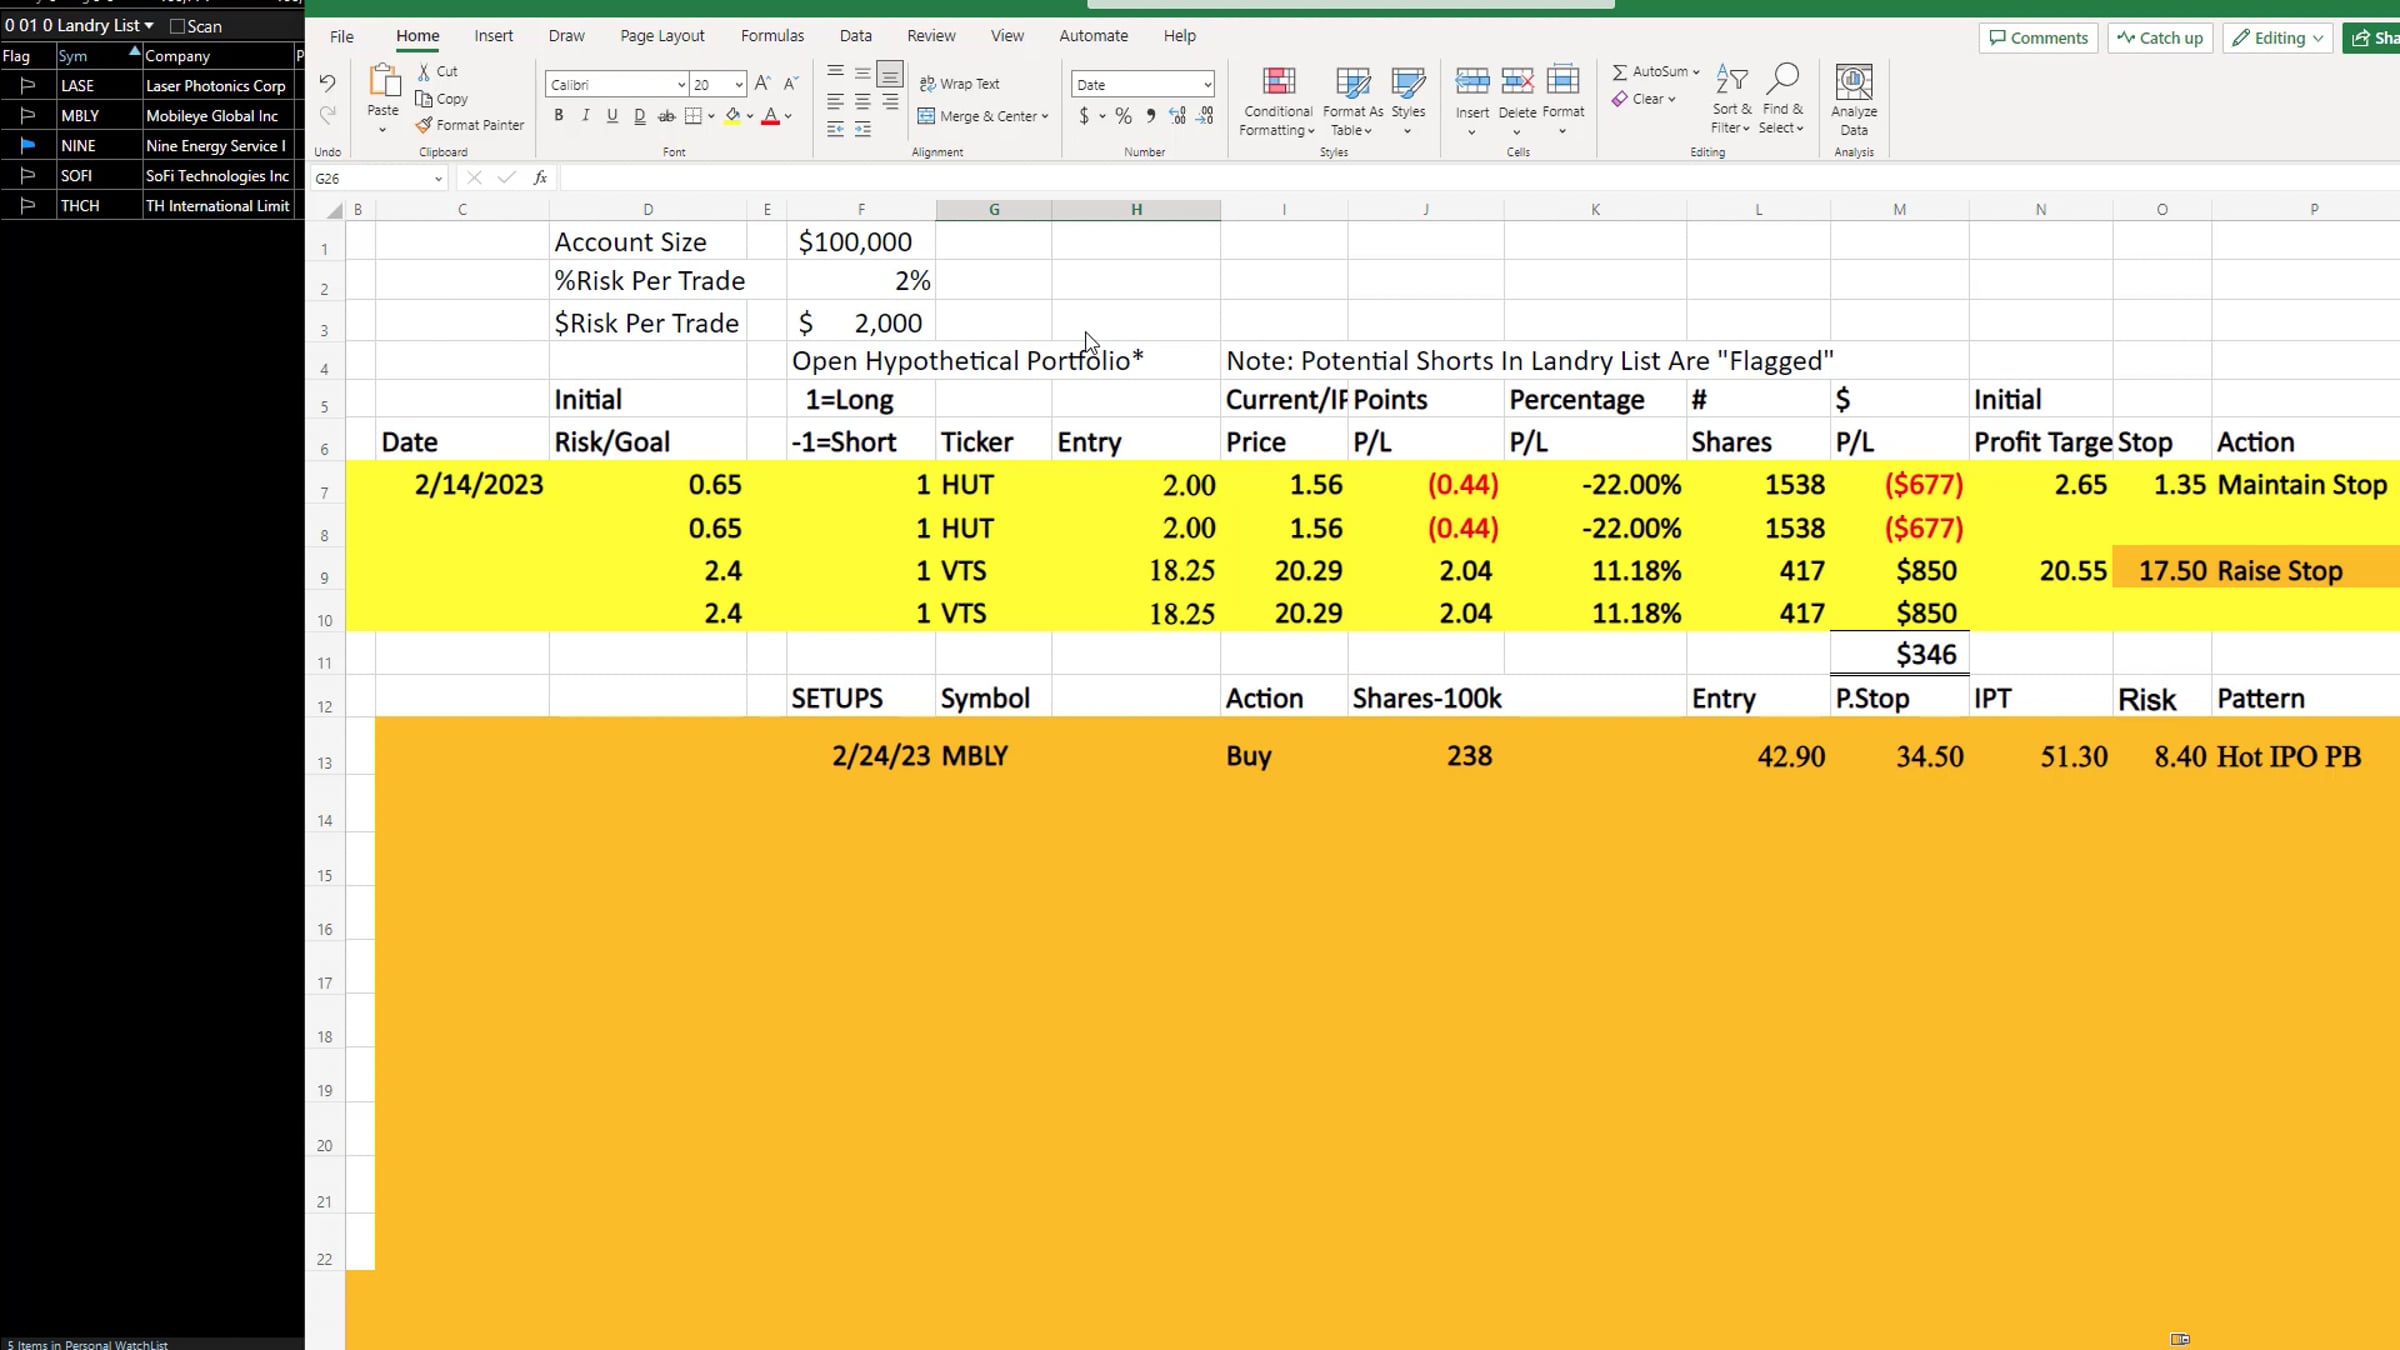The image size is (2400, 1350).
Task: Open the AutoSum dropdown arrow
Action: point(1696,72)
